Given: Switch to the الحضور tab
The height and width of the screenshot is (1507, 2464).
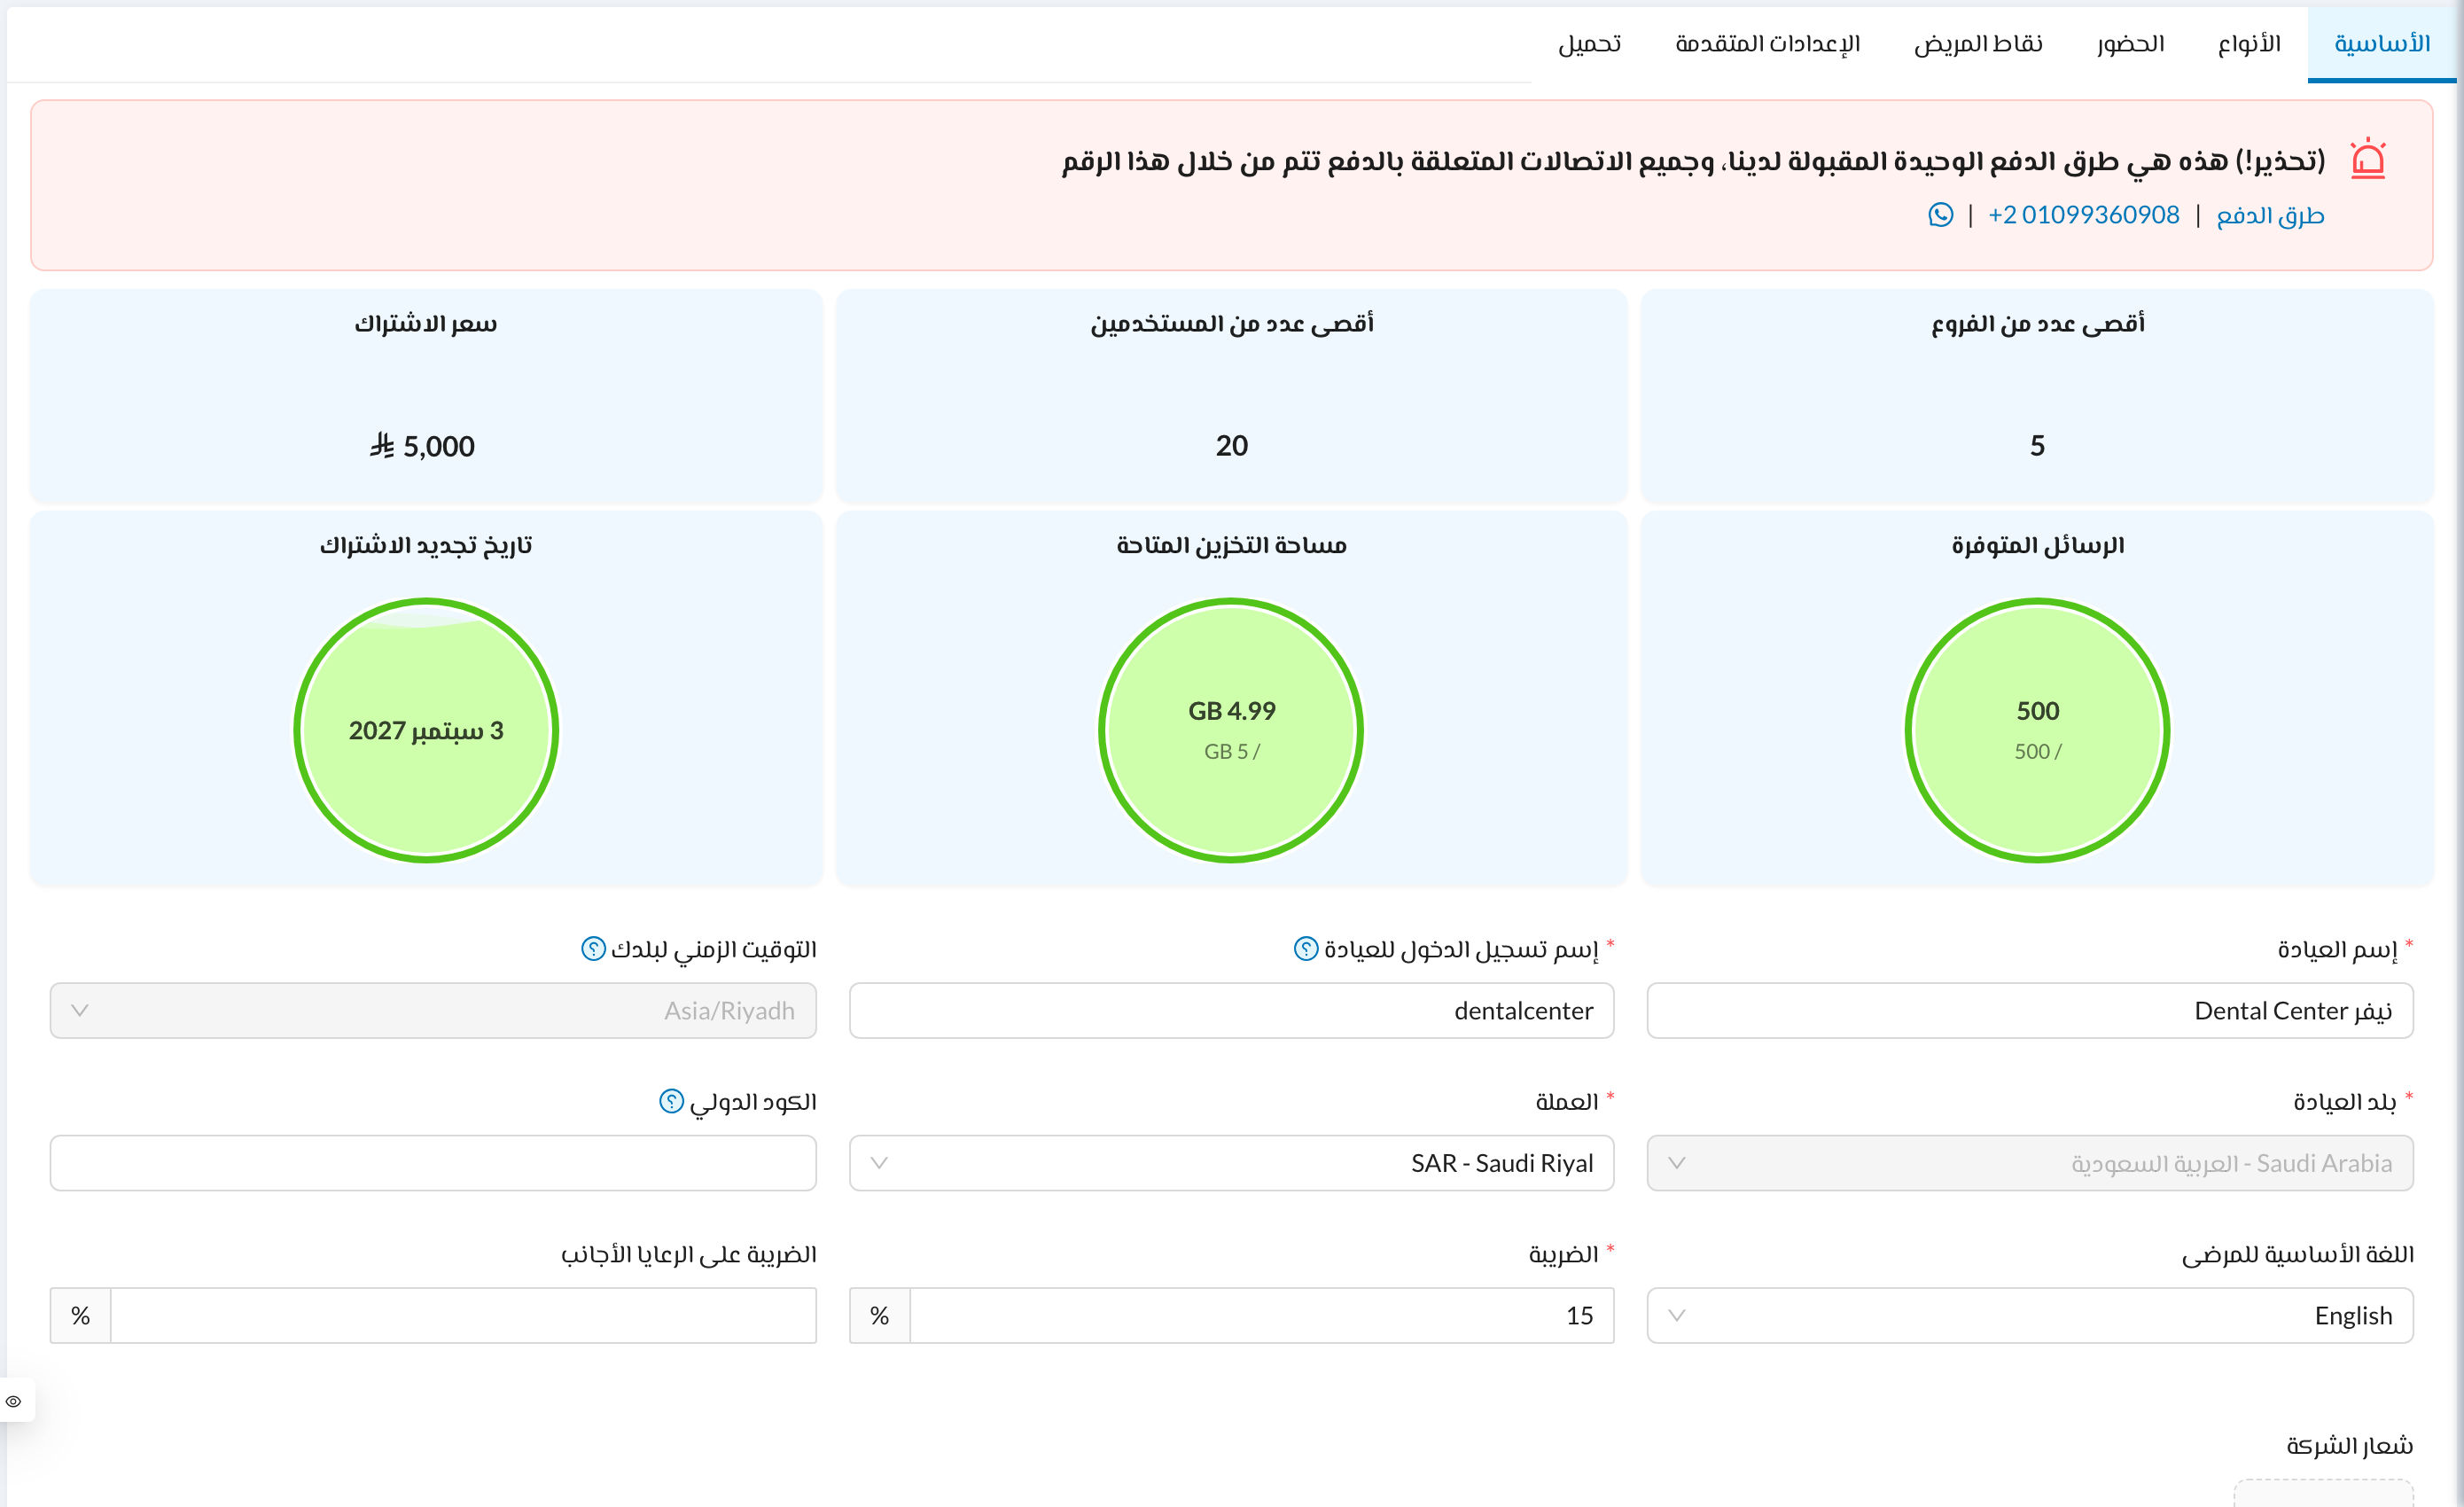Looking at the screenshot, I should pos(2130,44).
